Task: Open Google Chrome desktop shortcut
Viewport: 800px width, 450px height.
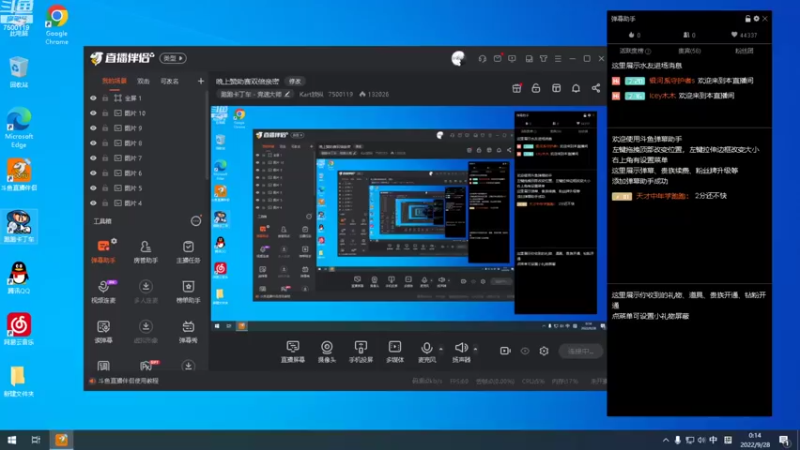Action: pyautogui.click(x=57, y=24)
